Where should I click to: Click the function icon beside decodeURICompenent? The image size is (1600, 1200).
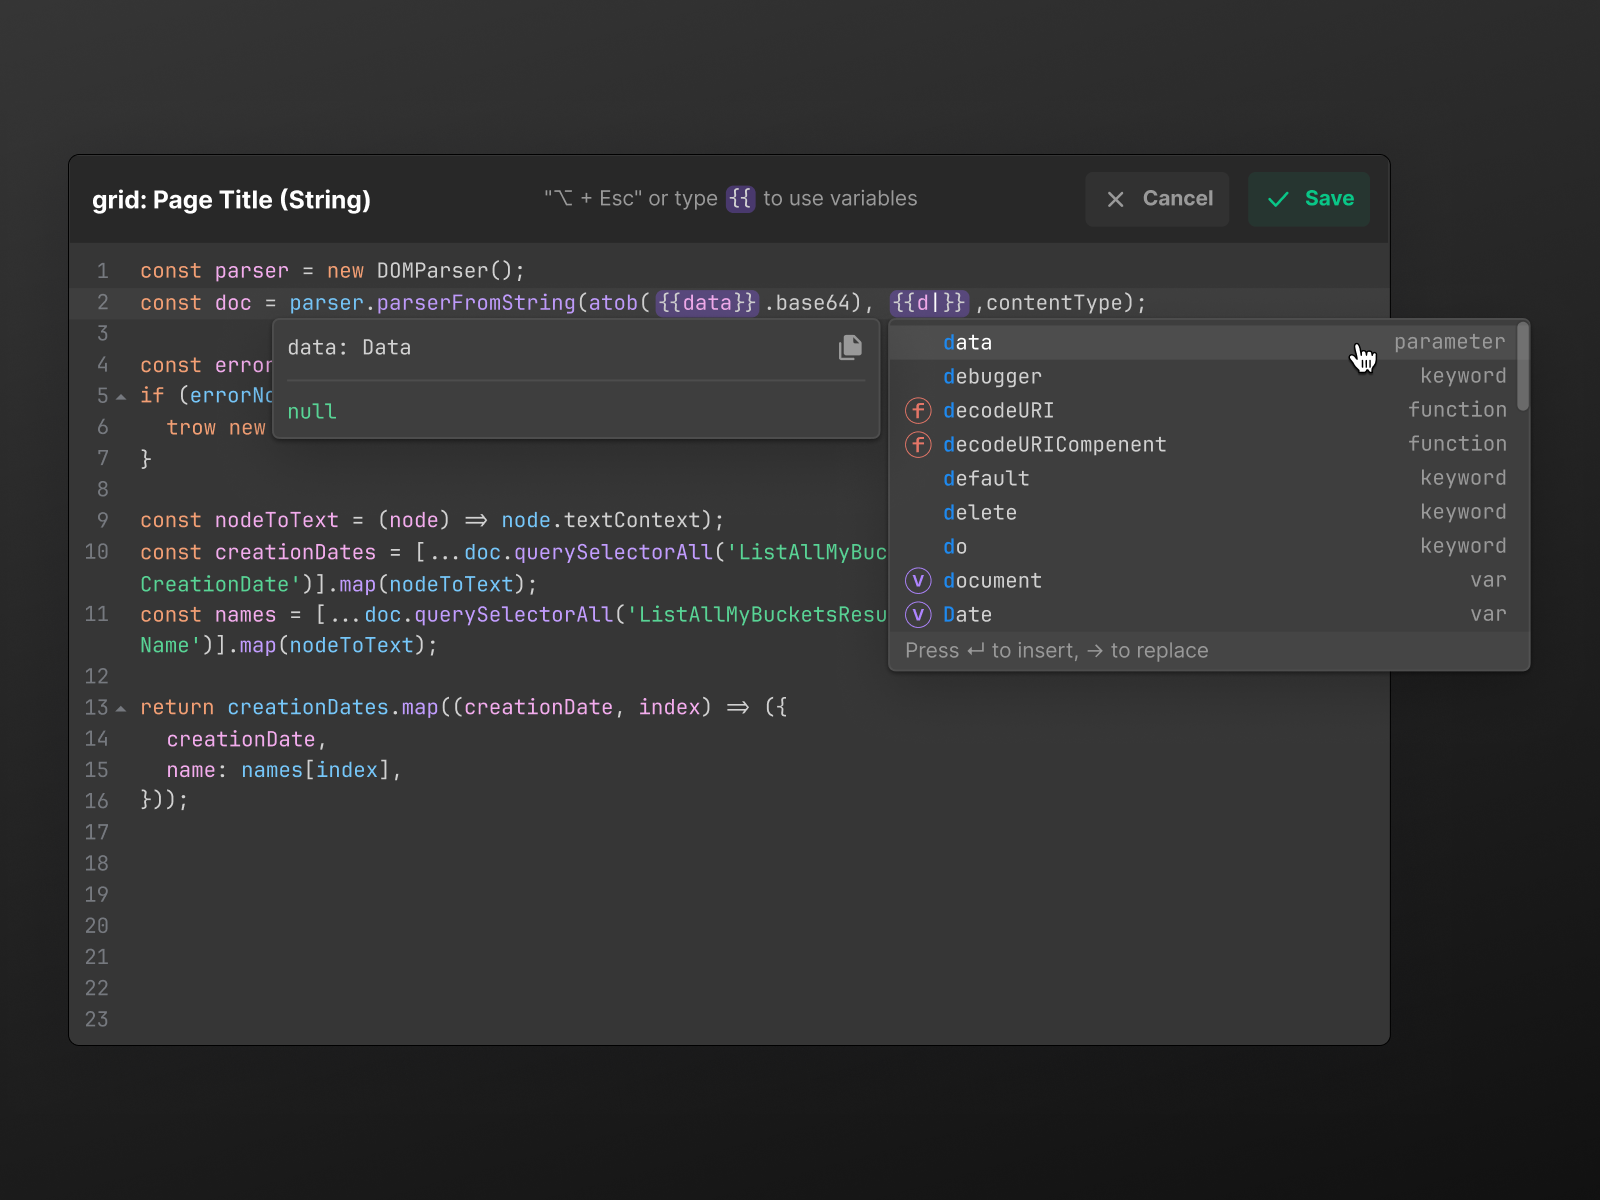(918, 445)
